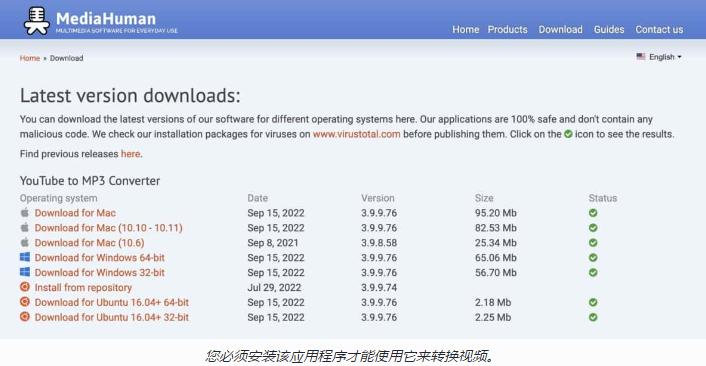Open green status check for 2.18 Mb row
Viewport: 706px width, 366px height.
click(593, 303)
